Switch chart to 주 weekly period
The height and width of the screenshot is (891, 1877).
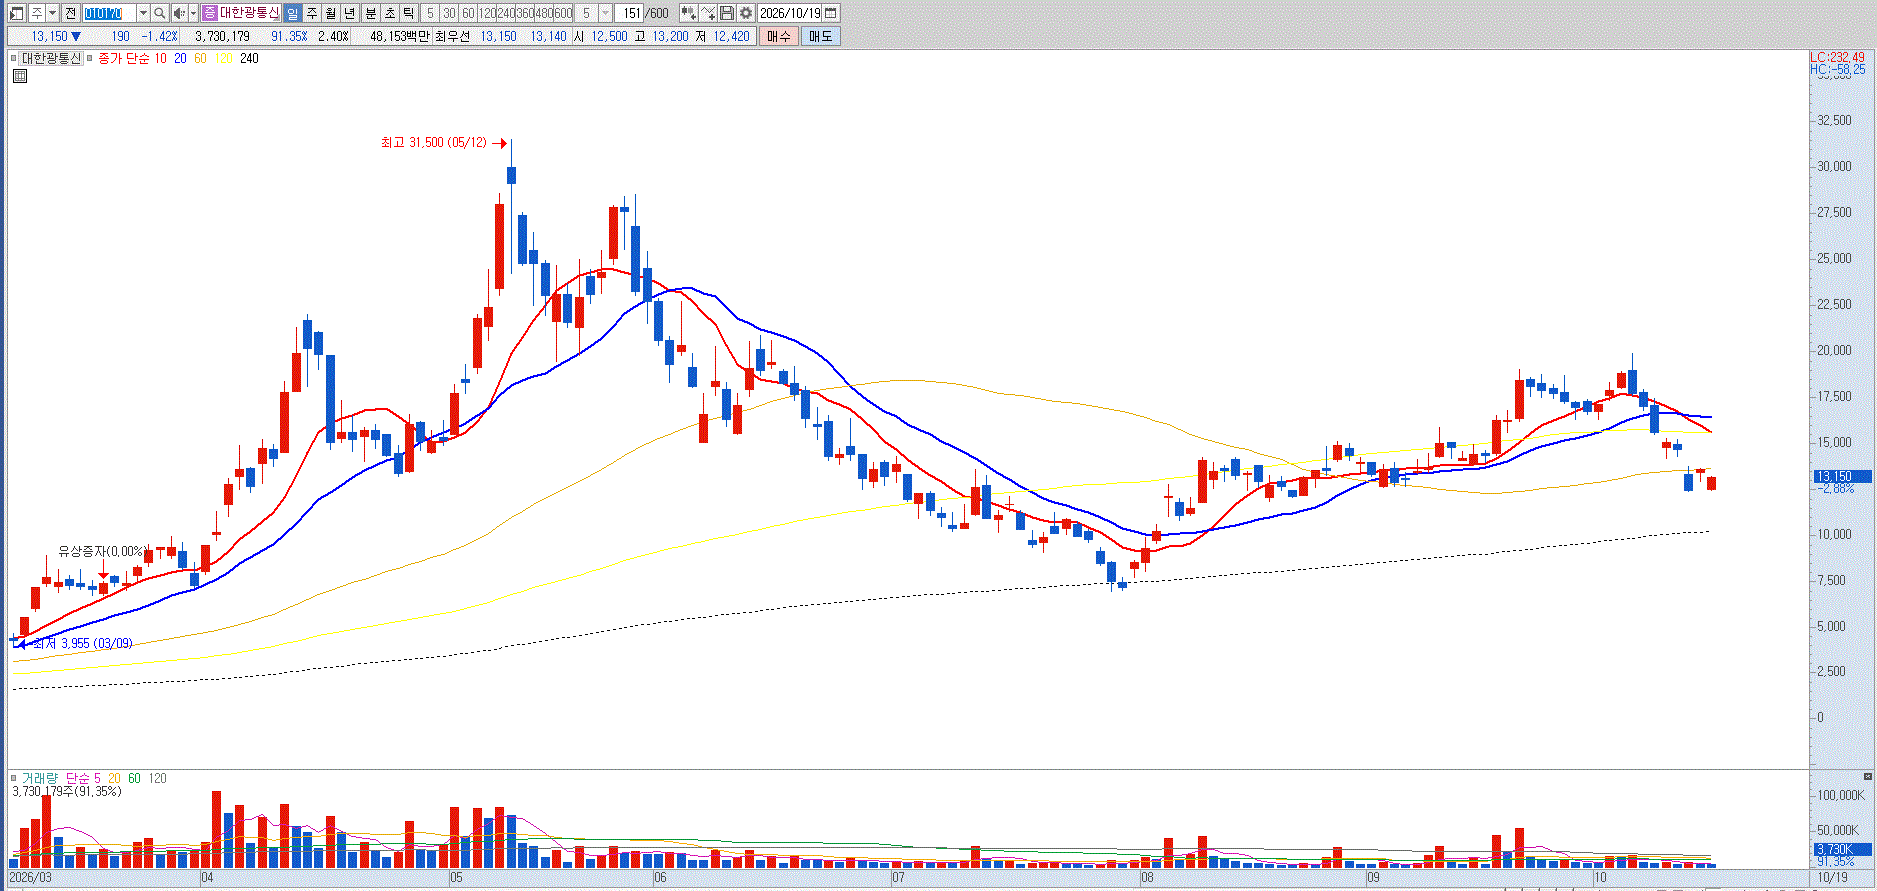coord(312,13)
